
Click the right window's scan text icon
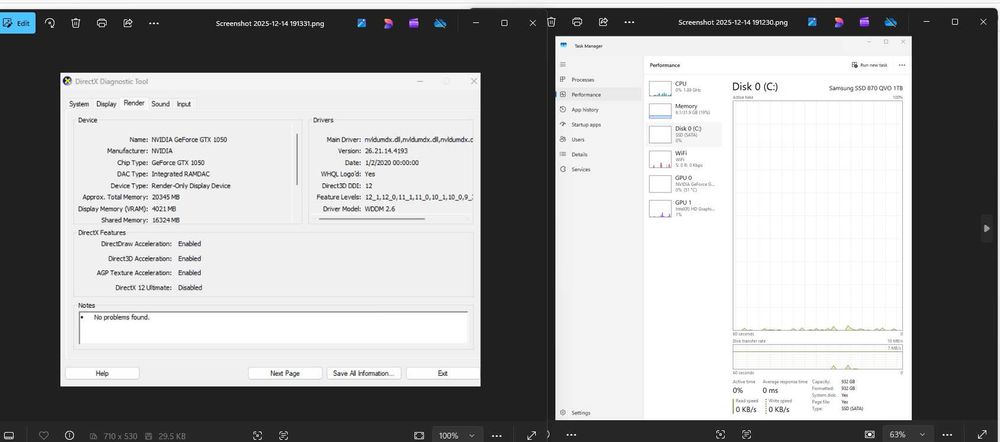tap(747, 434)
